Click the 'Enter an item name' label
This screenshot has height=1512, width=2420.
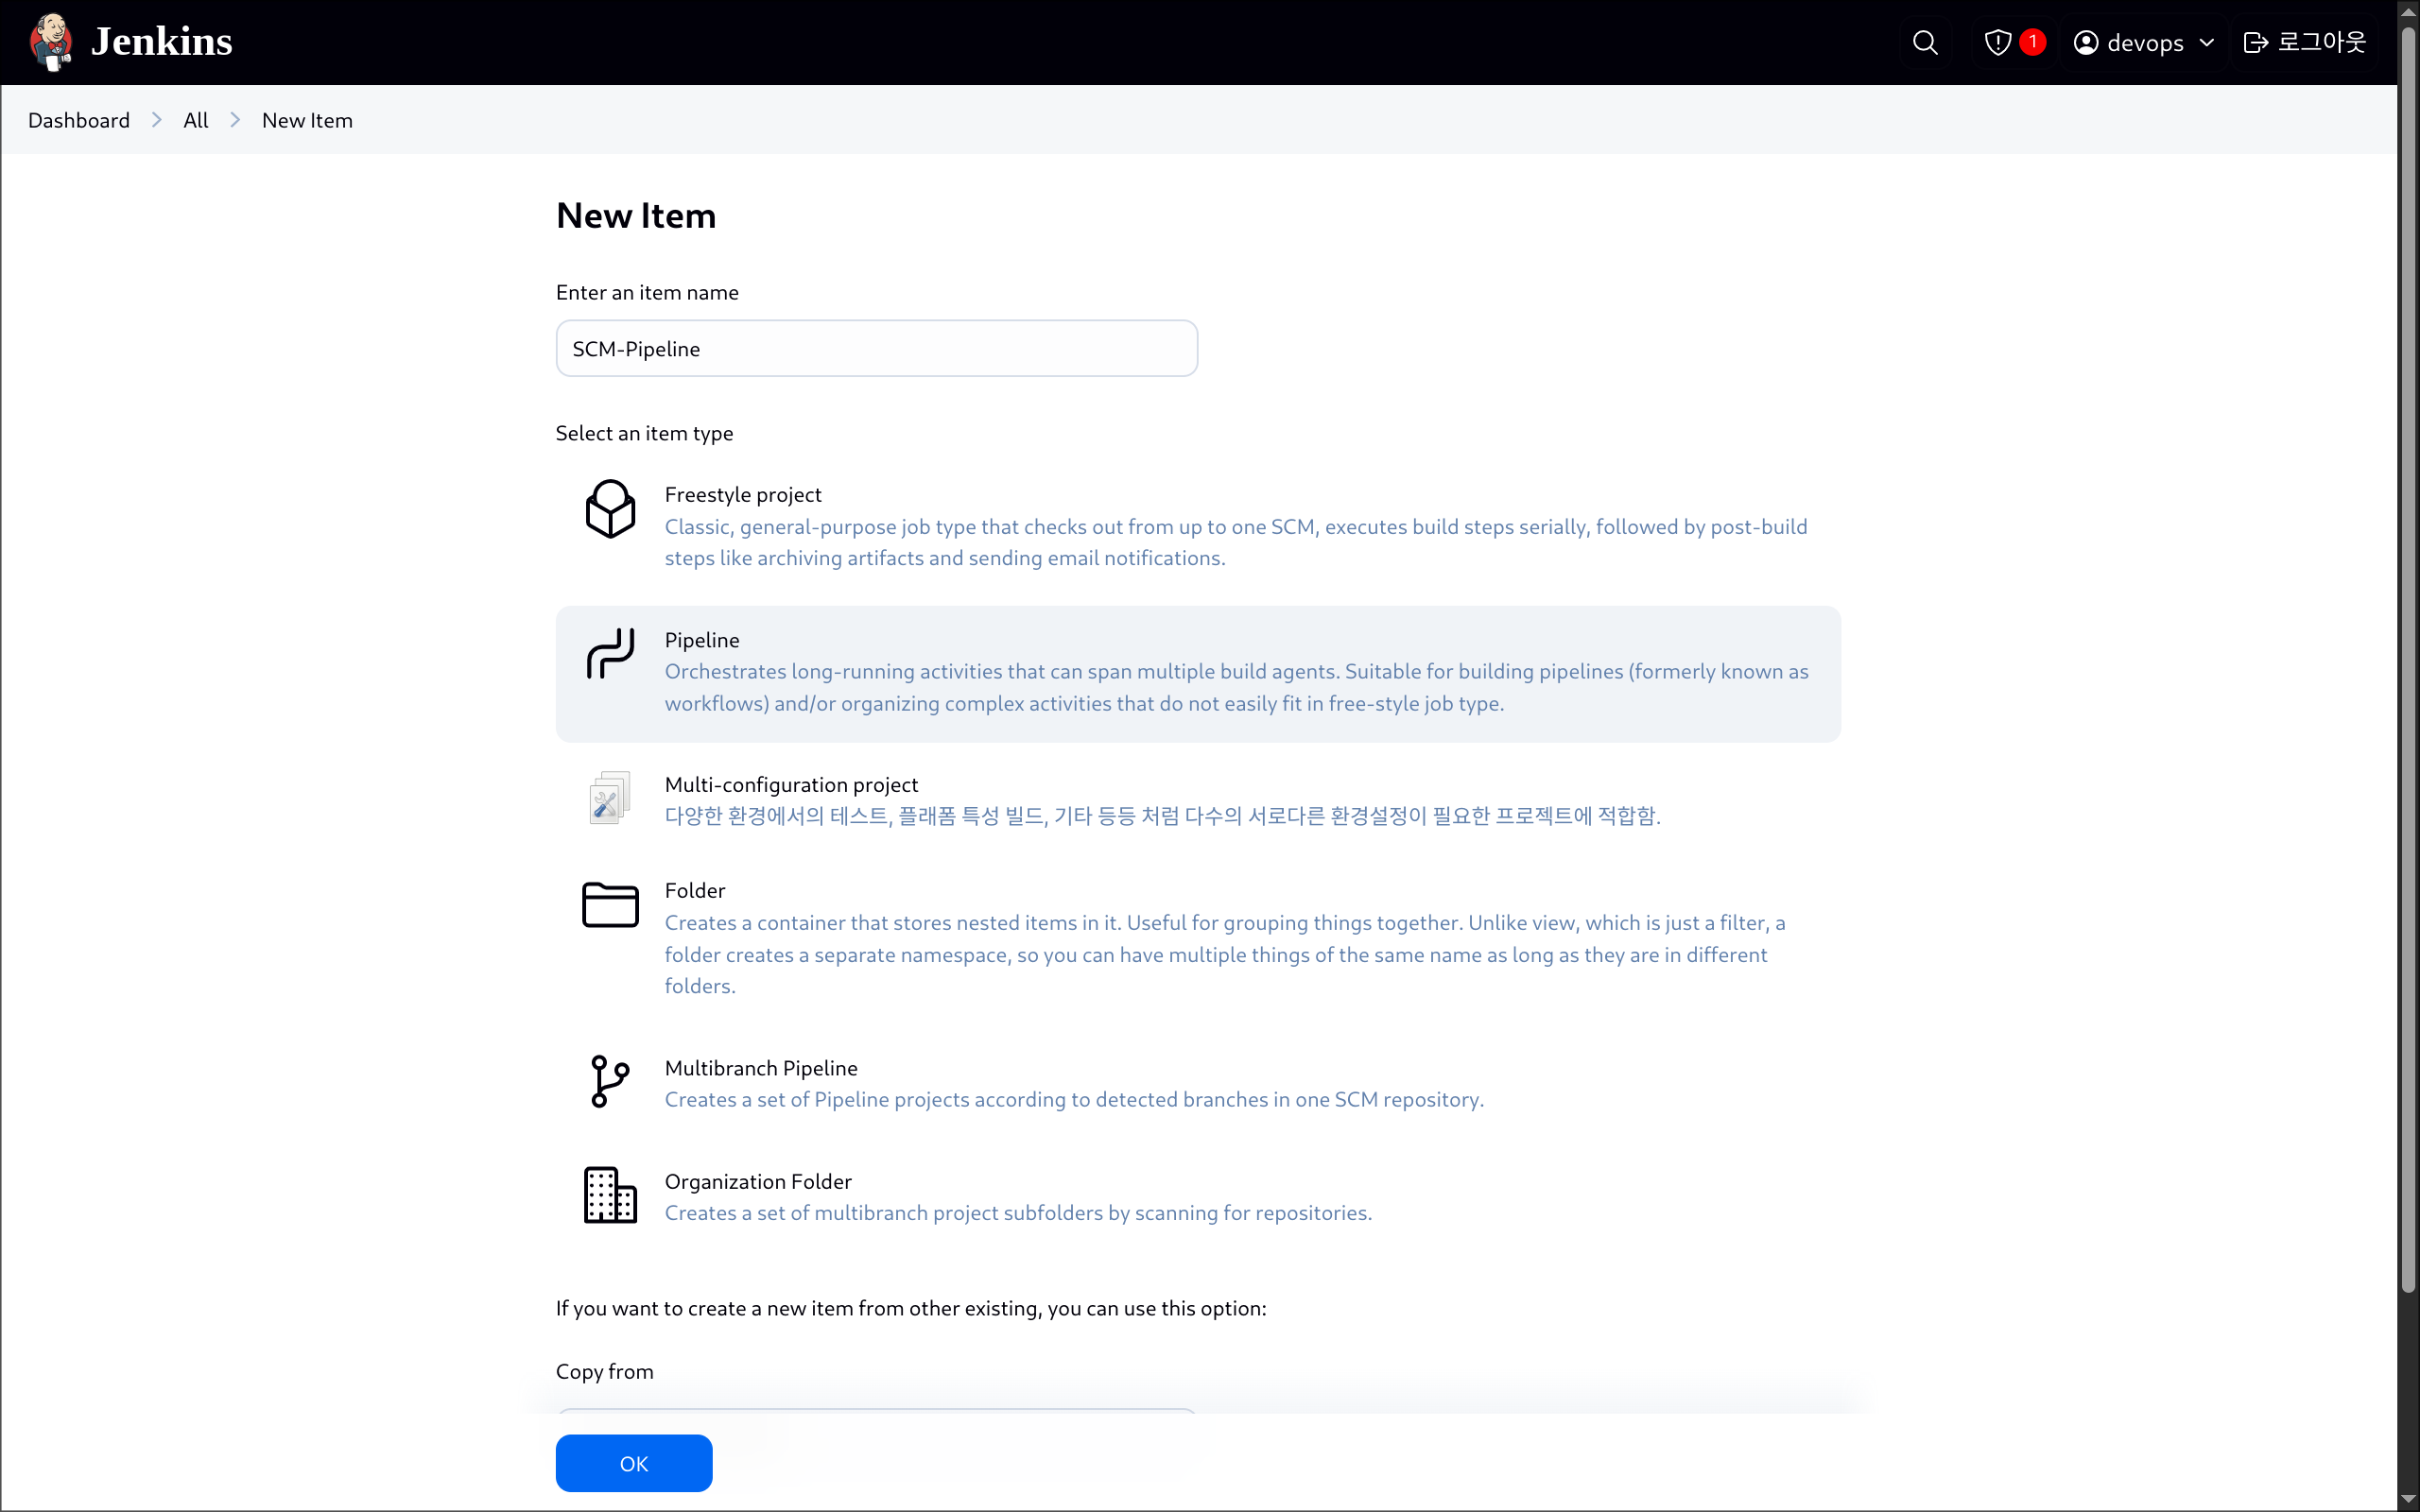click(x=647, y=292)
